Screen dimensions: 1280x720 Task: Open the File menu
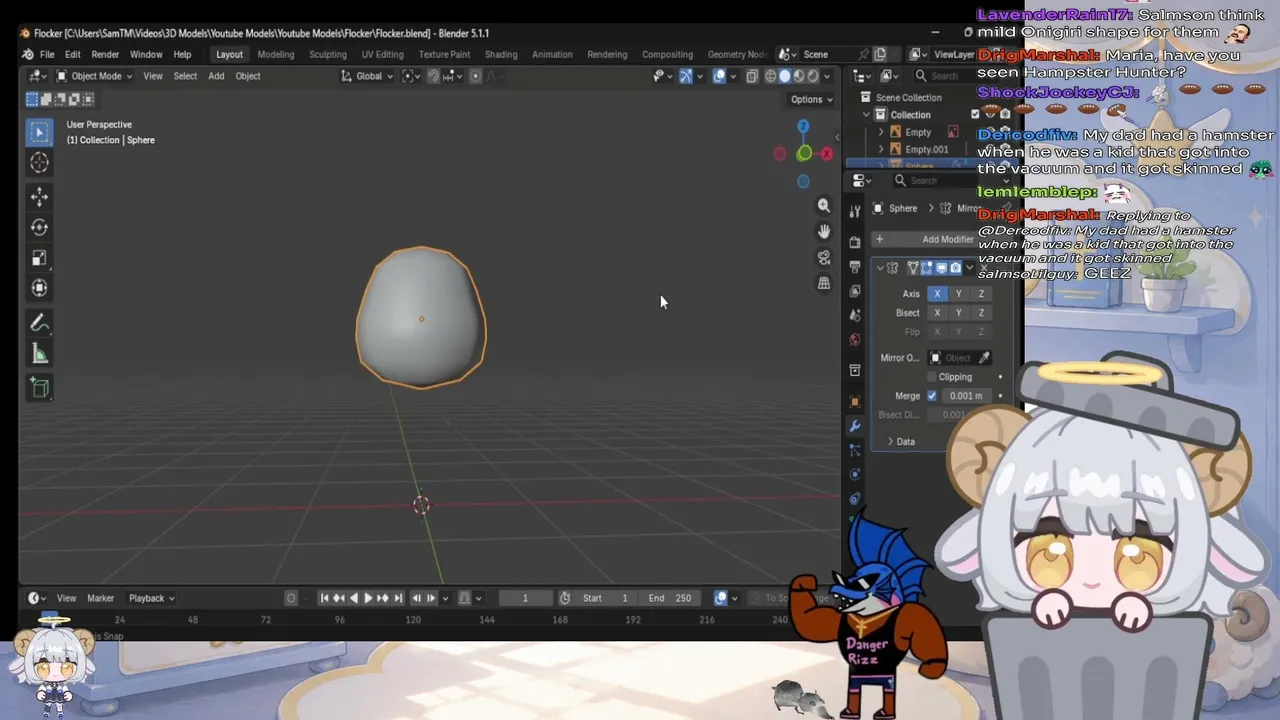click(47, 54)
